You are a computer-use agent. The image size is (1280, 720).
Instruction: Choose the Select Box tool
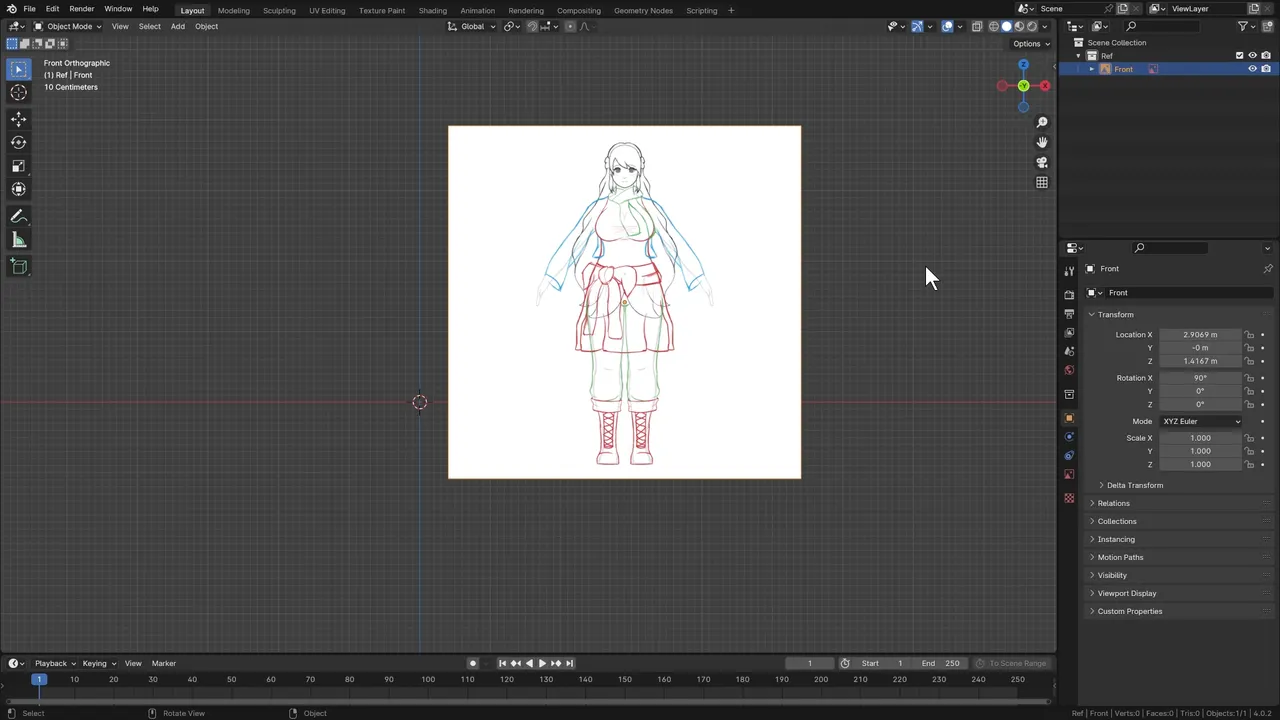[18, 69]
